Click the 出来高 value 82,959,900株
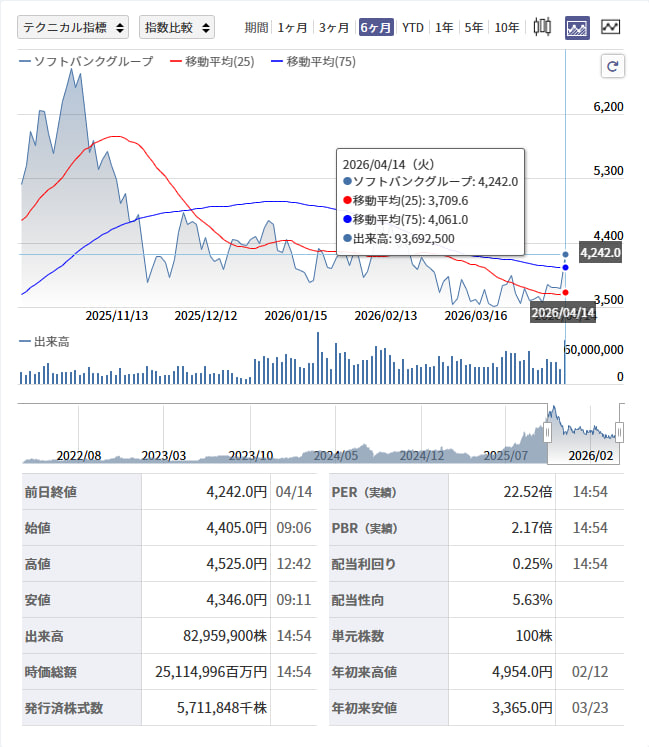Screen dimensions: 649x747 tap(225, 636)
